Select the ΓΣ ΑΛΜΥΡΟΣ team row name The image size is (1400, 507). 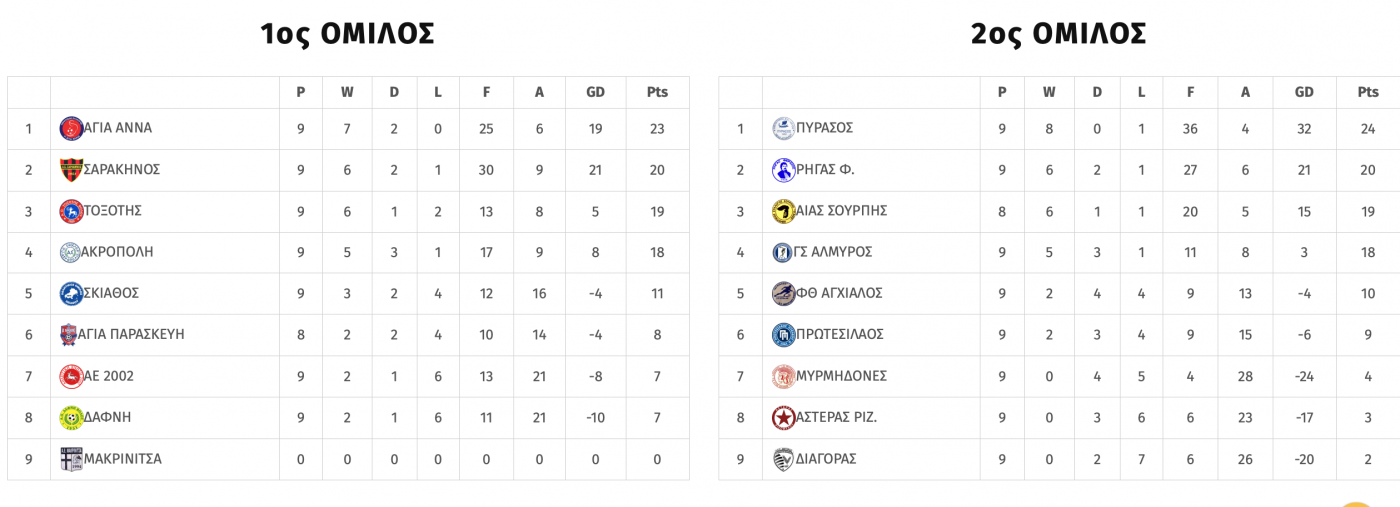833,252
